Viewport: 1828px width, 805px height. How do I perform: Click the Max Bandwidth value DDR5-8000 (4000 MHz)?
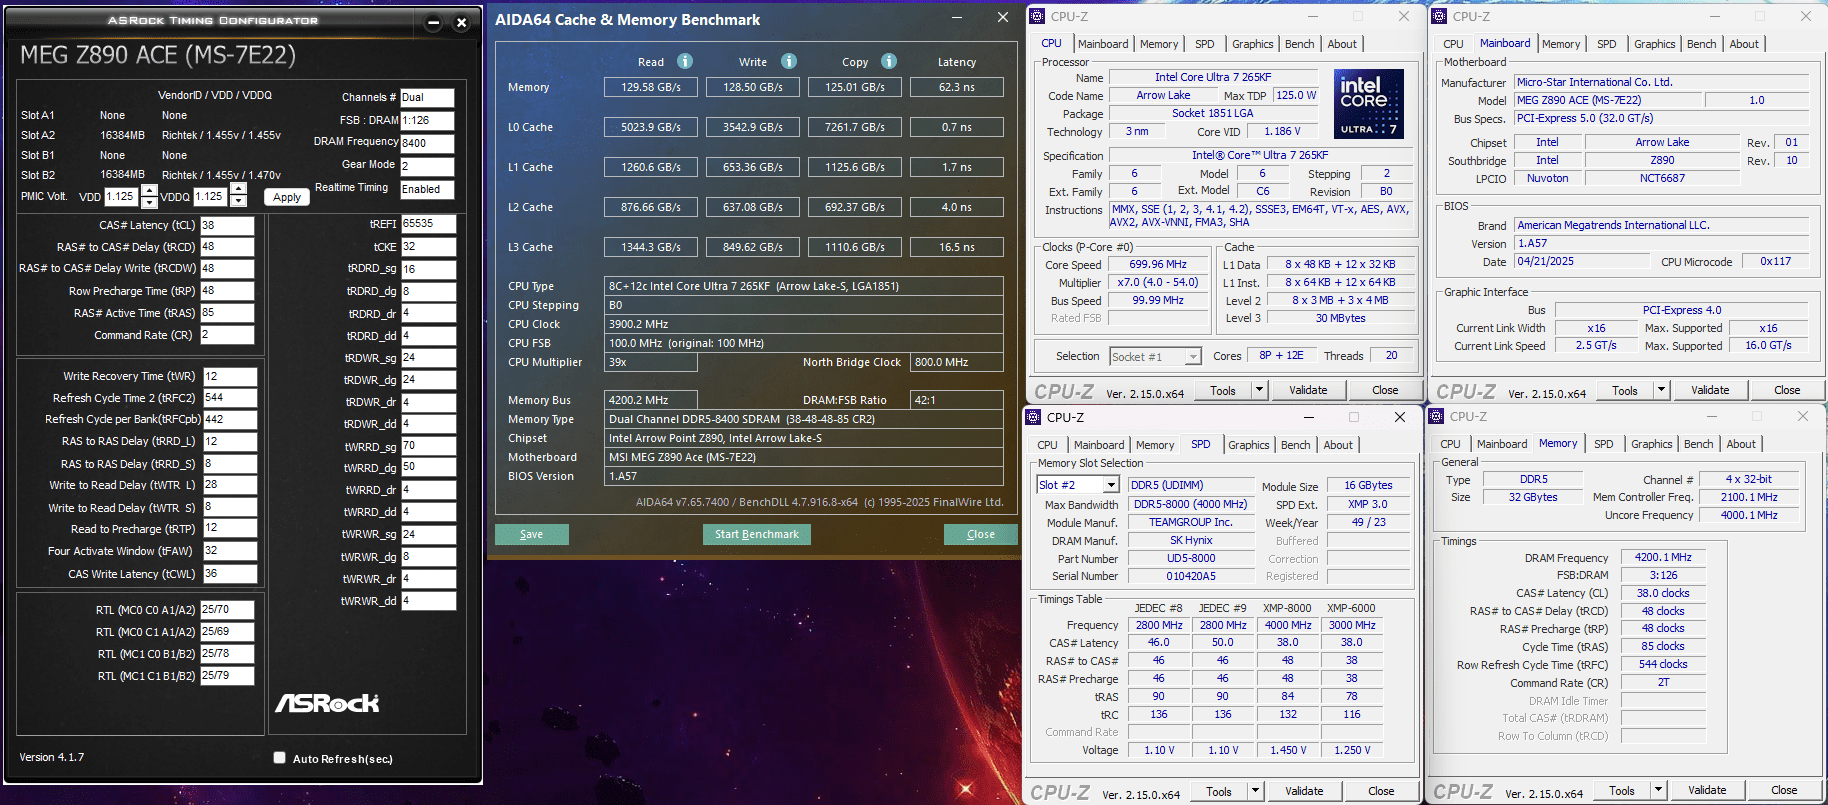[1190, 504]
